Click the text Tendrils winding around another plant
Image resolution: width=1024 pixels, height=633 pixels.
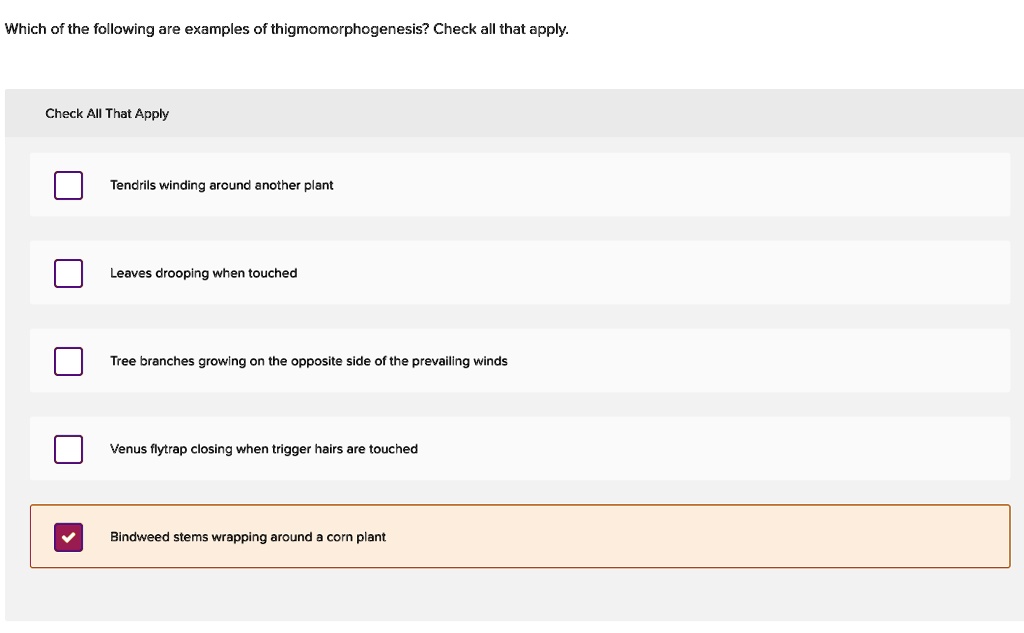[x=222, y=185]
